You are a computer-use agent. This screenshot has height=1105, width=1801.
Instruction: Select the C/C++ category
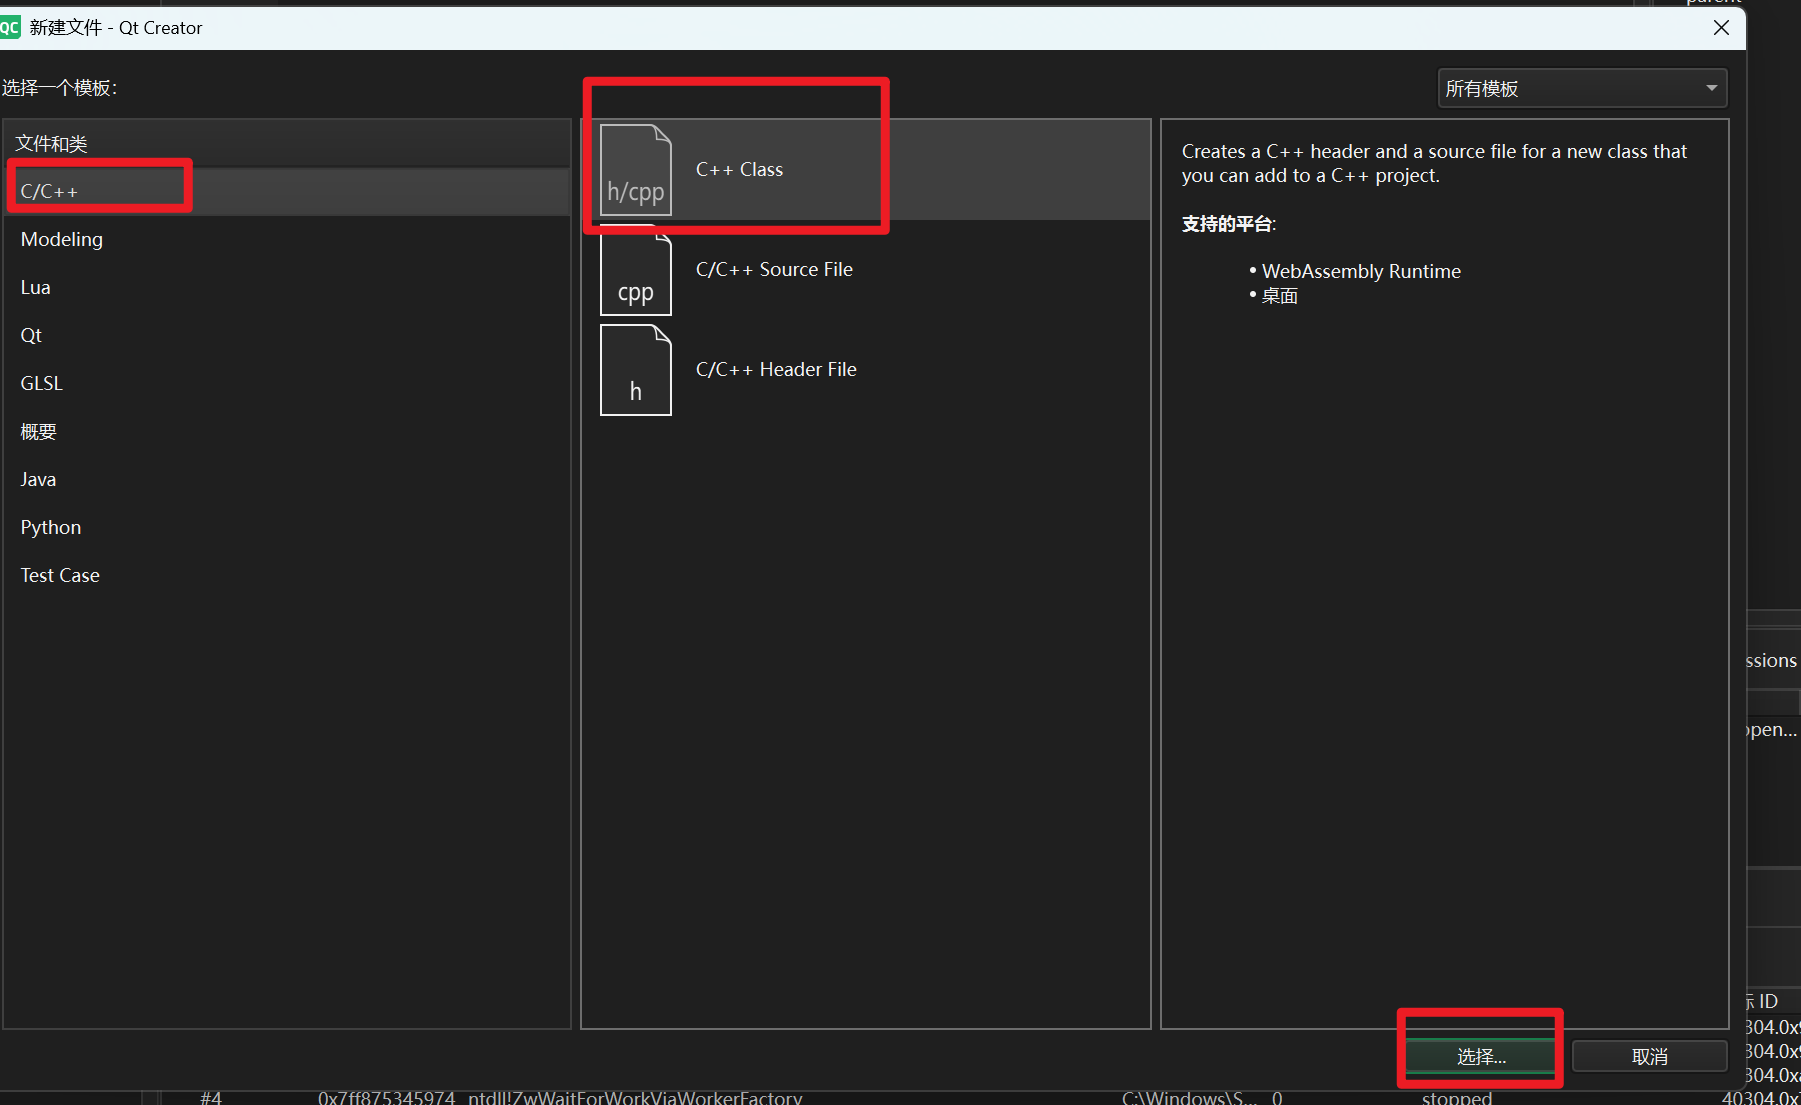pyautogui.click(x=287, y=191)
